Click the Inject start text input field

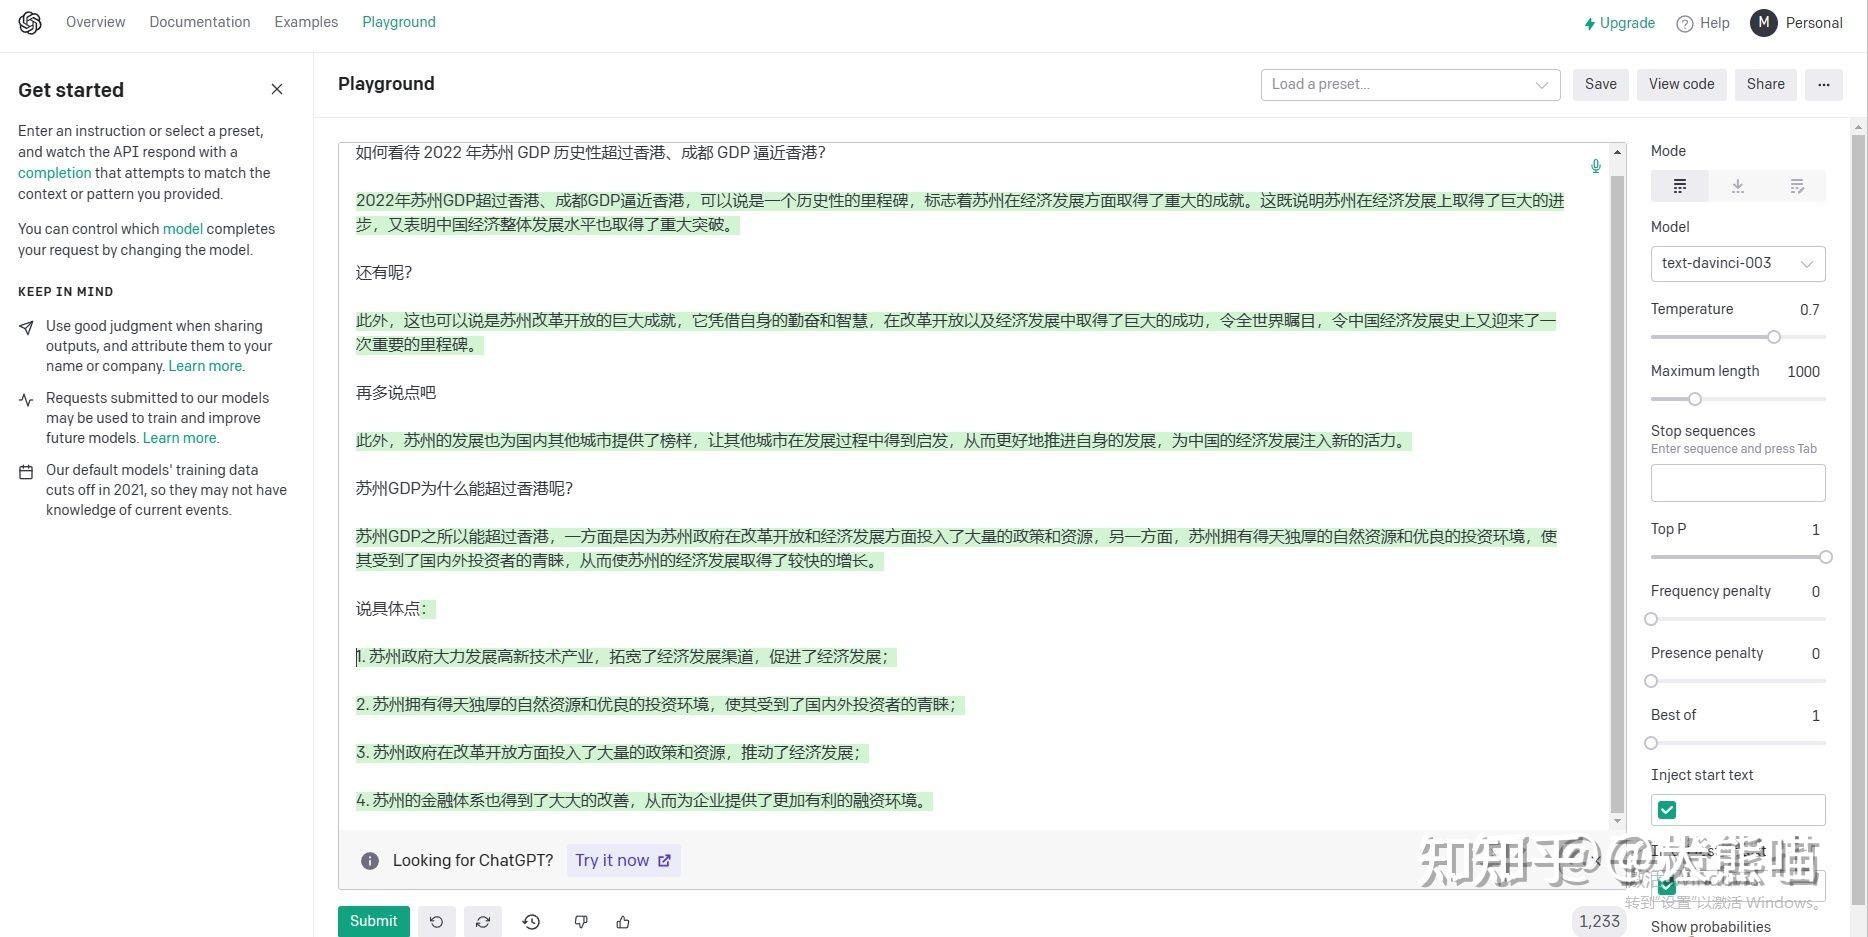click(1738, 810)
